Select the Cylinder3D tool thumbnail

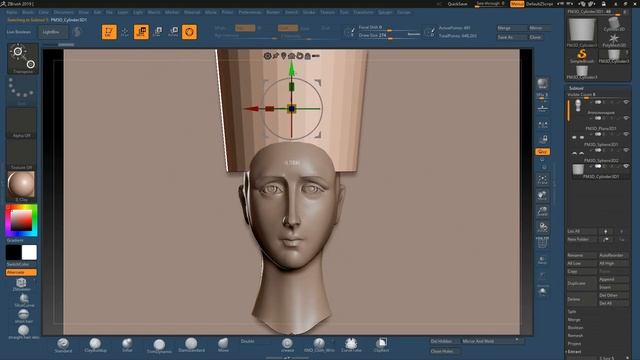(613, 24)
